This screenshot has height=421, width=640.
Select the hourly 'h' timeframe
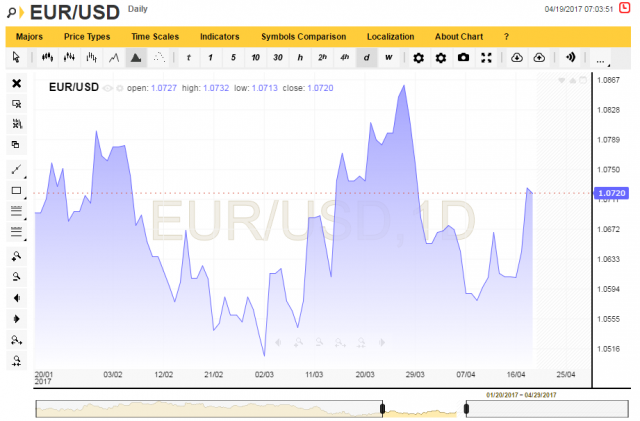300,58
